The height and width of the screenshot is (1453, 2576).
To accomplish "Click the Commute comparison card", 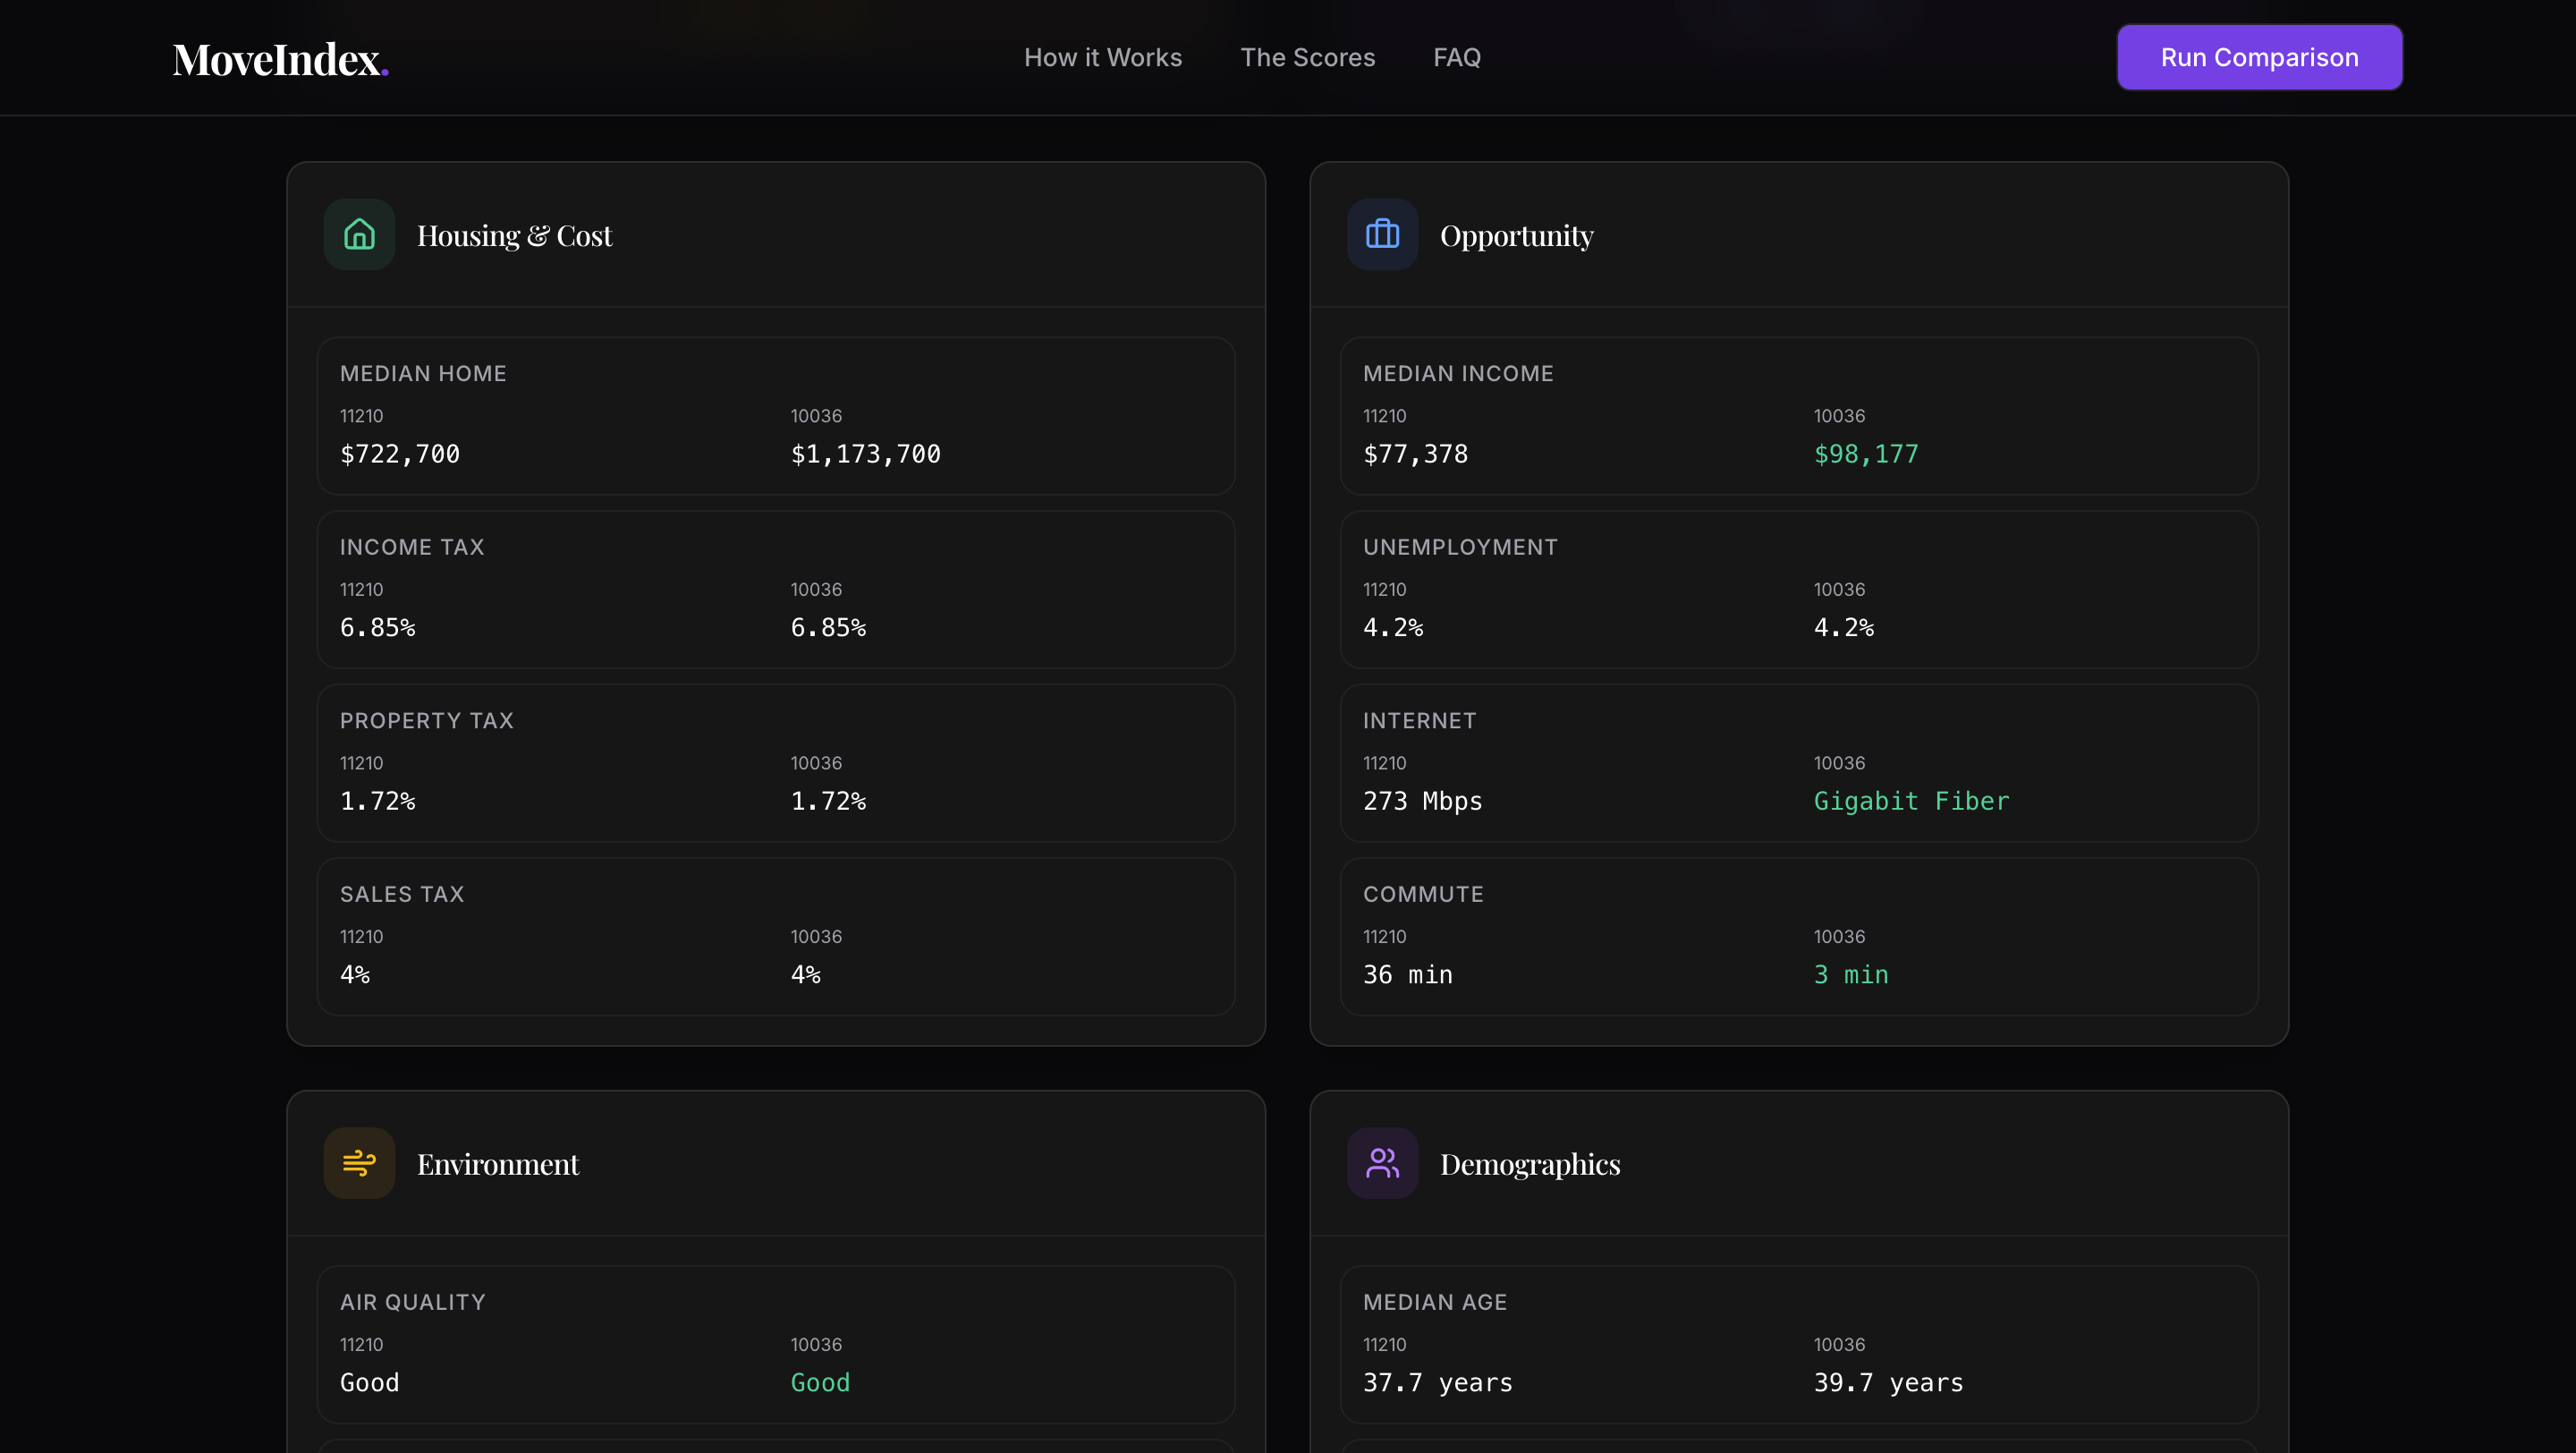I will [x=1798, y=937].
